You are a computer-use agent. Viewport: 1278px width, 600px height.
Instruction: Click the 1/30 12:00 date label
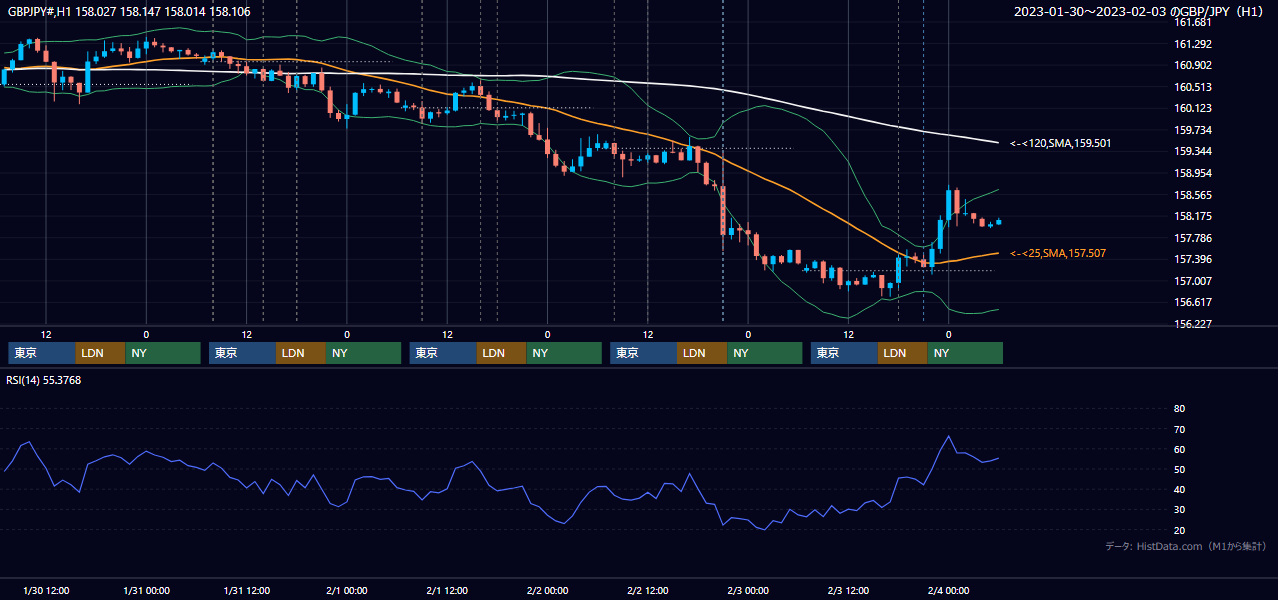click(45, 590)
